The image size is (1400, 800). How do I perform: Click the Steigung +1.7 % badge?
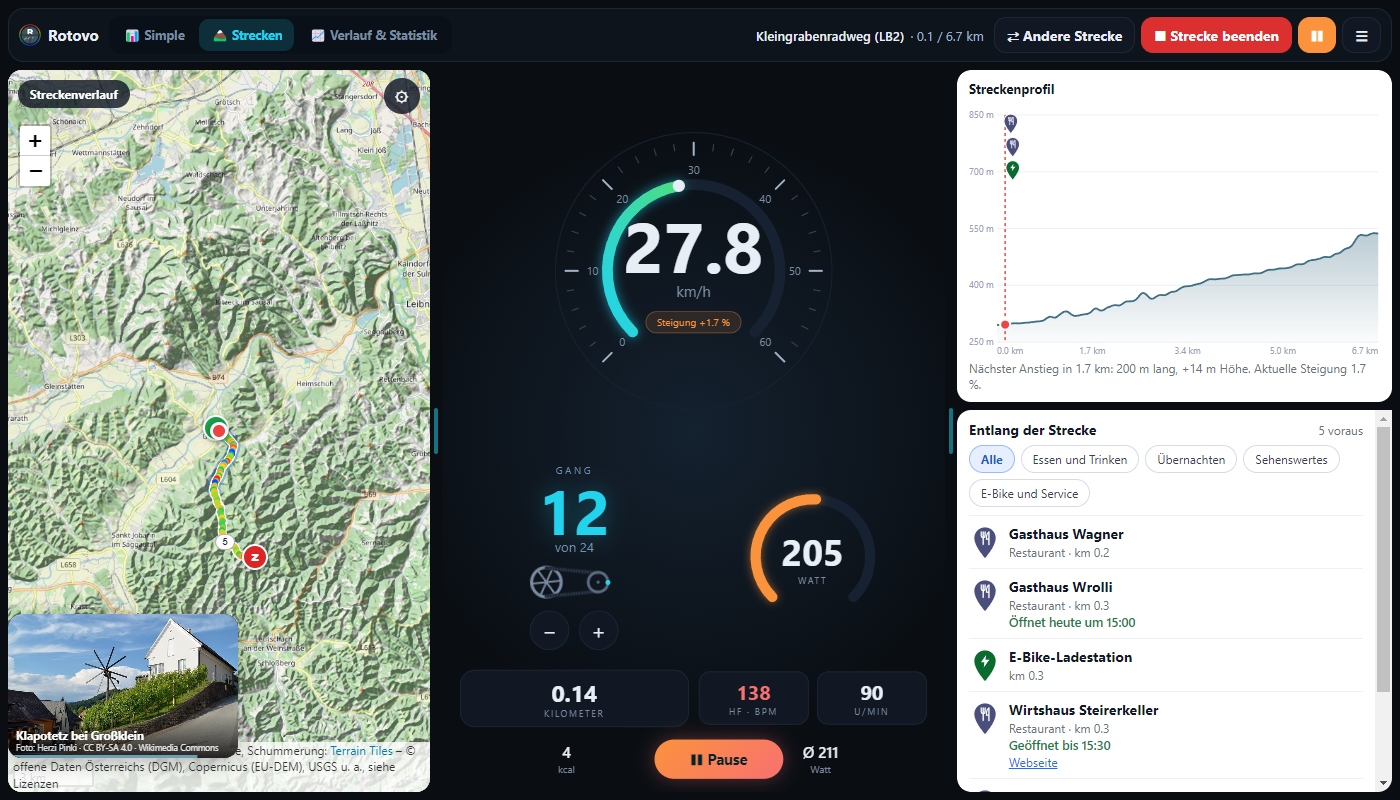click(x=693, y=323)
